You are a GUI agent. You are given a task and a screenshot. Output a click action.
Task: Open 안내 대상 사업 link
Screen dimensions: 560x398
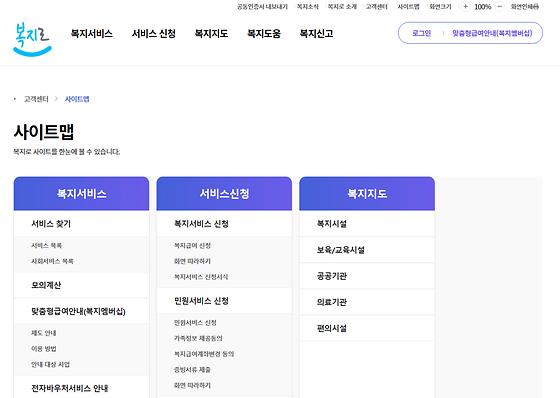point(50,364)
